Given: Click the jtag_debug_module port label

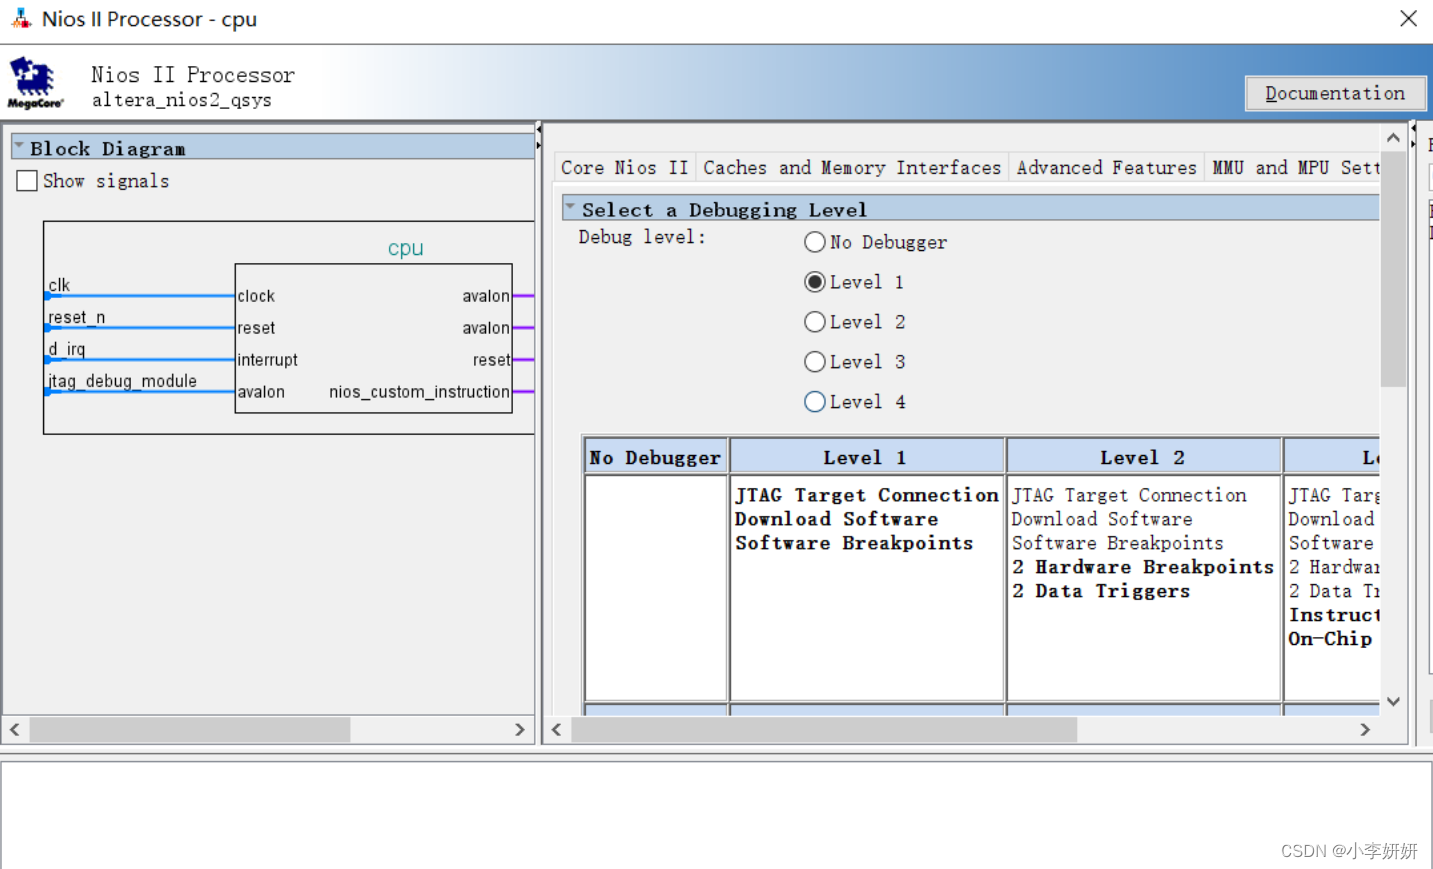Looking at the screenshot, I should [120, 381].
